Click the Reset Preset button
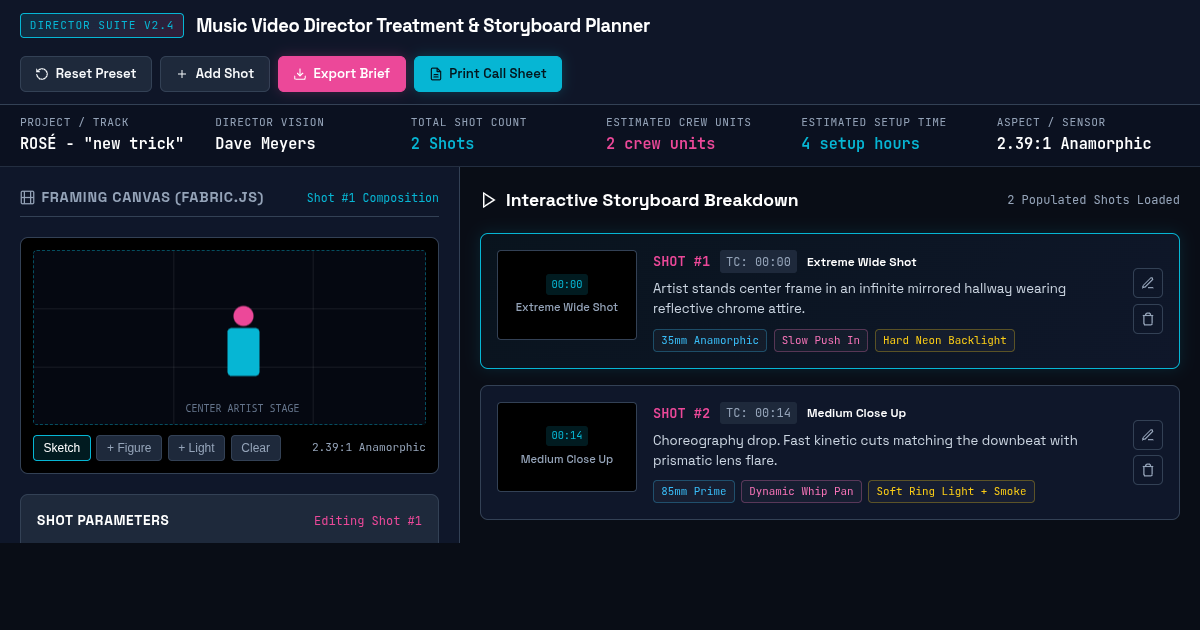The image size is (1200, 630). (86, 74)
